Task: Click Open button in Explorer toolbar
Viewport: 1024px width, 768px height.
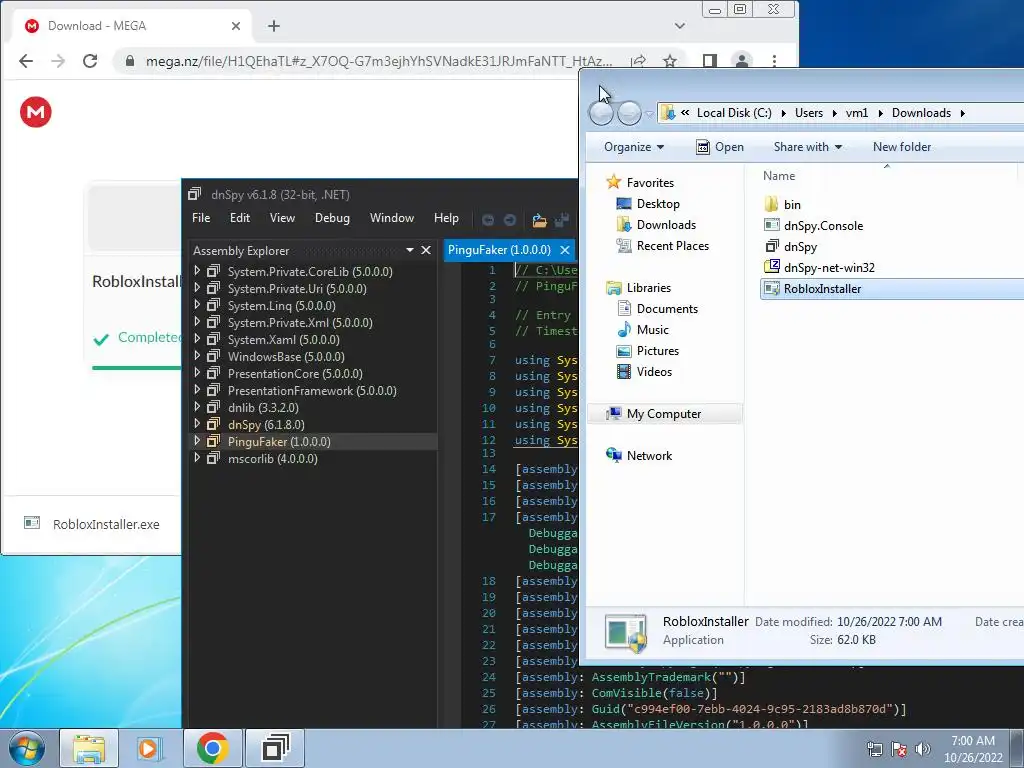Action: click(720, 147)
